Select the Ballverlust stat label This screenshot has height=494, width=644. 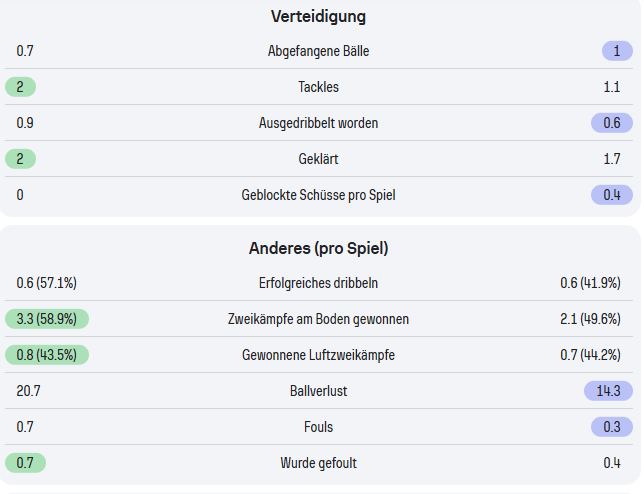coord(318,391)
